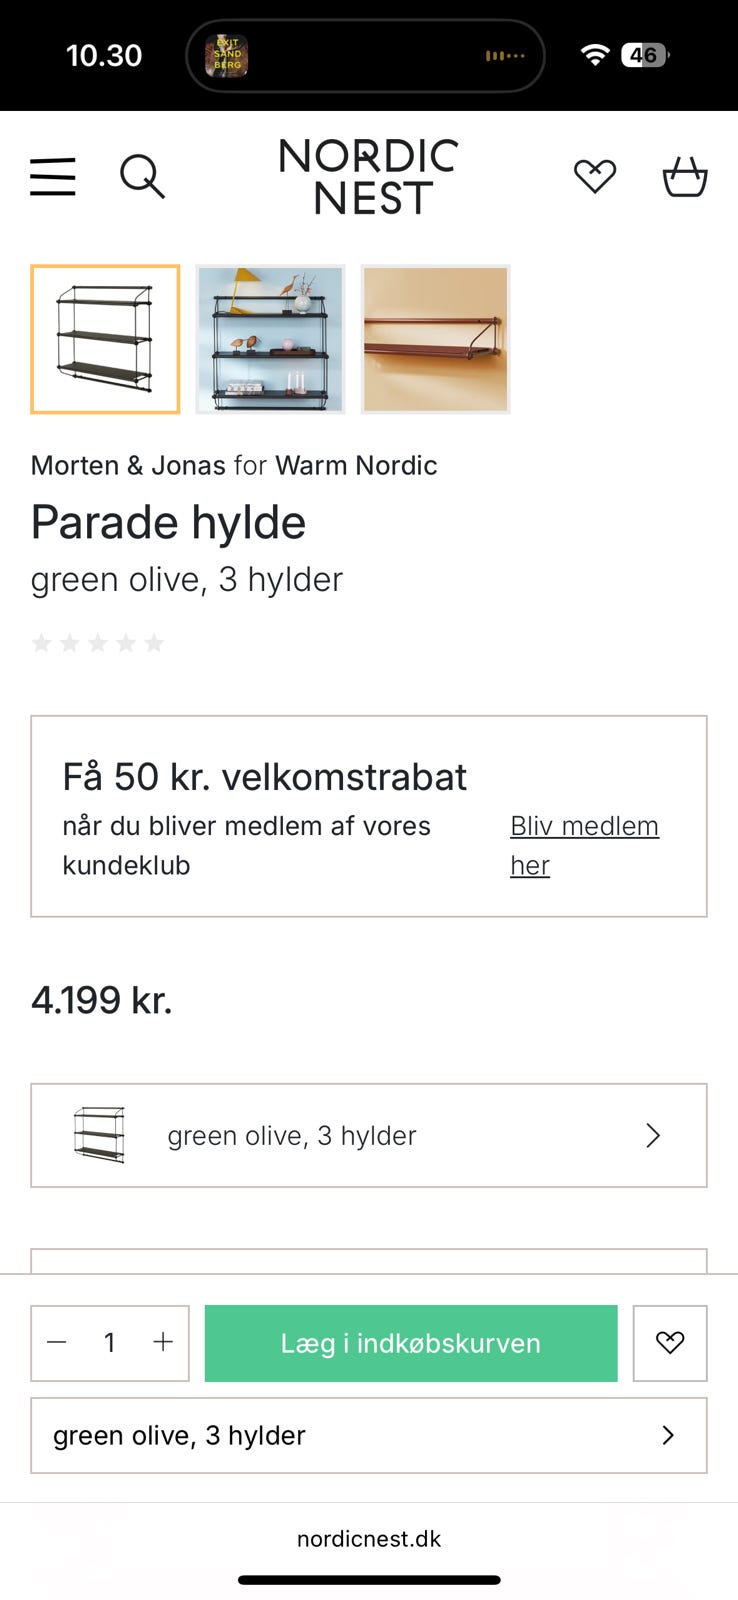
Task: Open the hamburger navigation menu
Action: (53, 177)
